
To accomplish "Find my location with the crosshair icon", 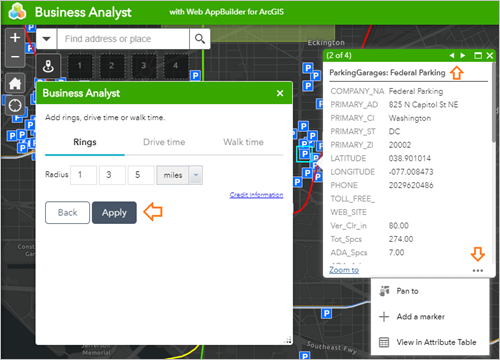I will (x=15, y=106).
